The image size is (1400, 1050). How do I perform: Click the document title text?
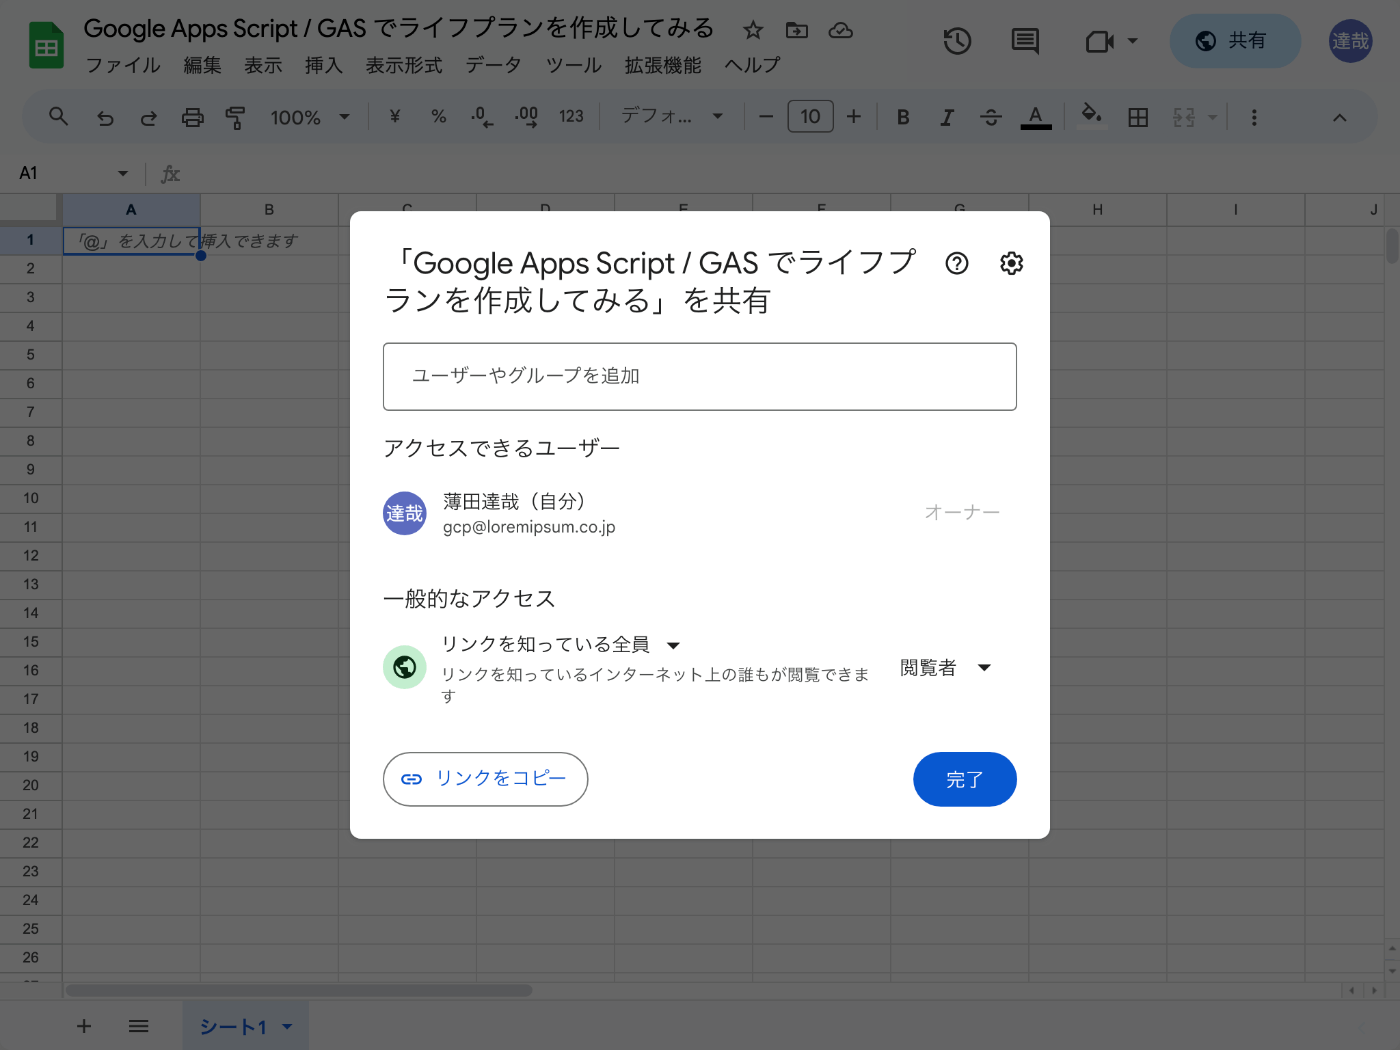[399, 28]
